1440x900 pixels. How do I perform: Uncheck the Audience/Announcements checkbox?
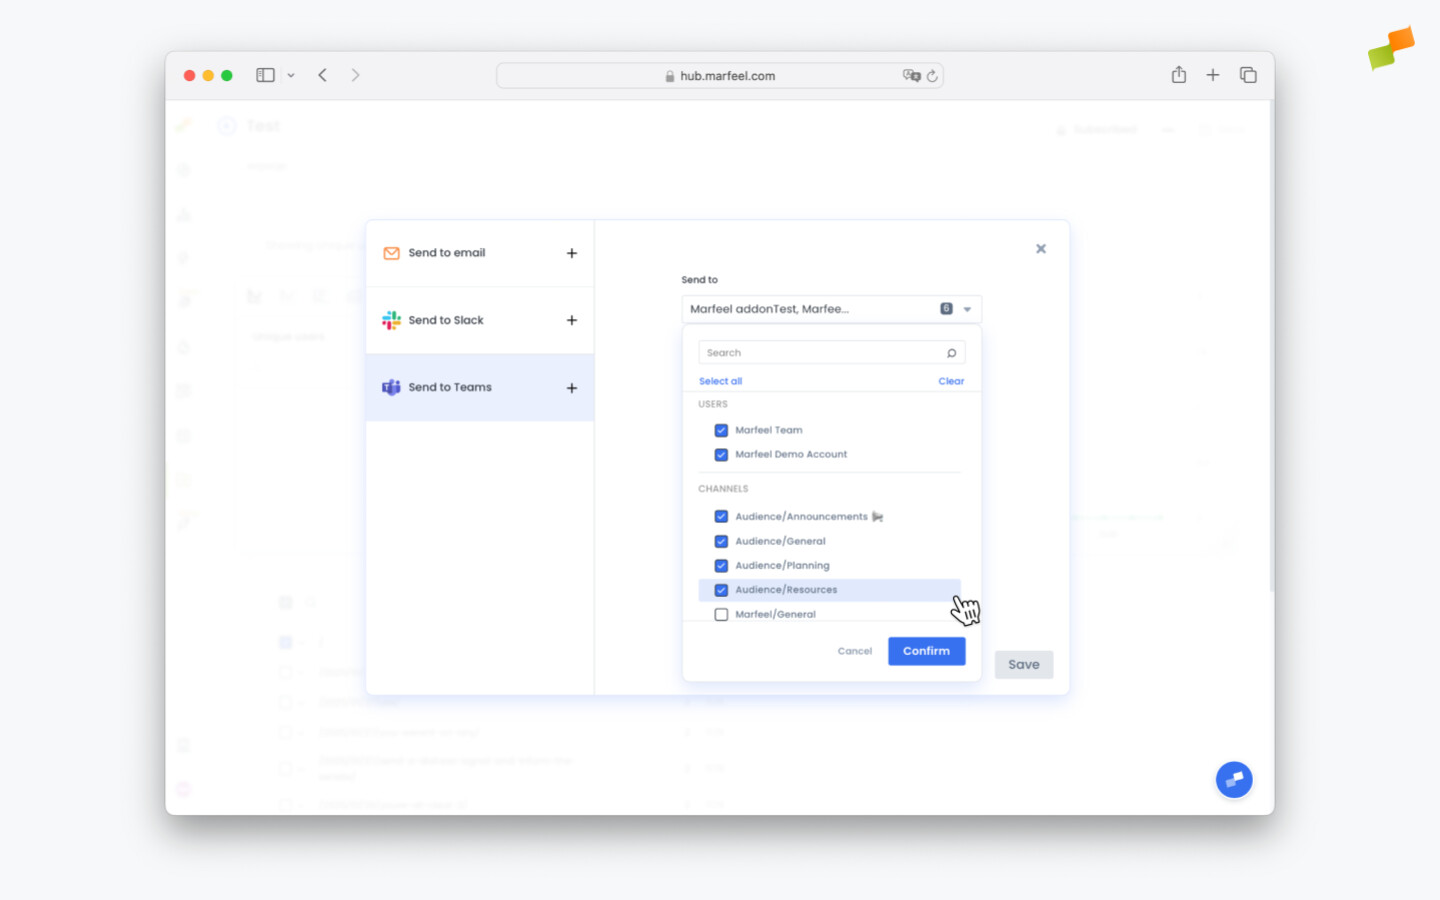(x=721, y=516)
